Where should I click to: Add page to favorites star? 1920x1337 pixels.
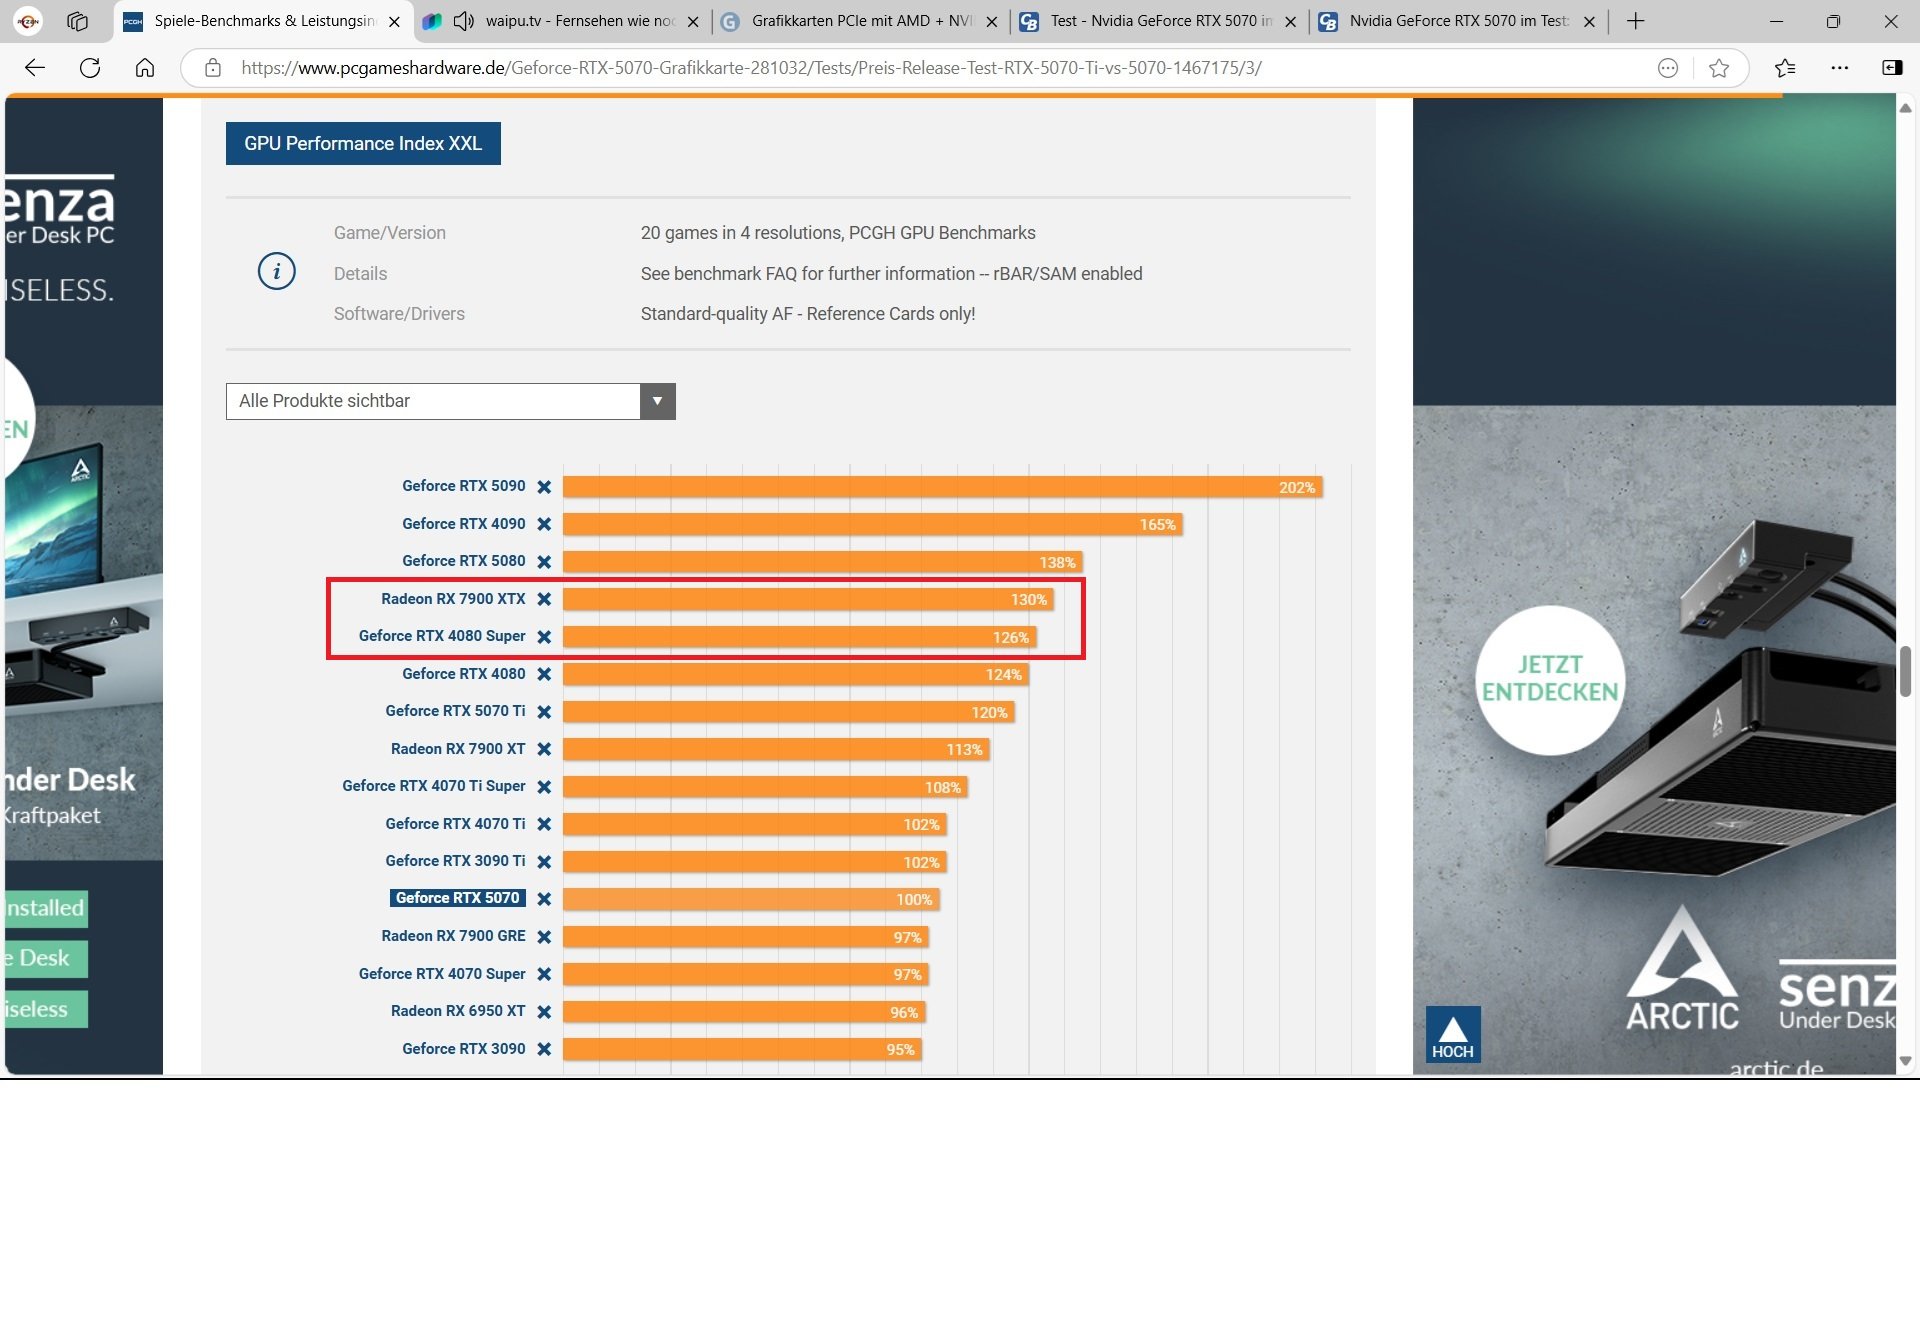pos(1719,68)
